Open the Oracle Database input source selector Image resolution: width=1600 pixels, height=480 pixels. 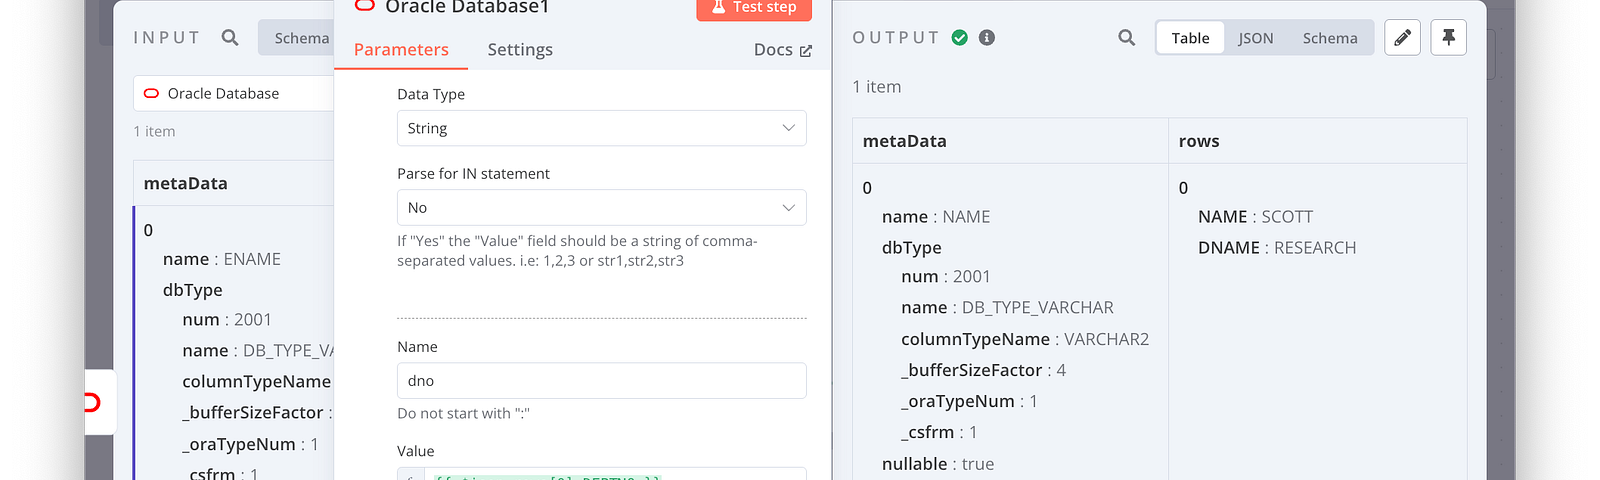point(234,93)
